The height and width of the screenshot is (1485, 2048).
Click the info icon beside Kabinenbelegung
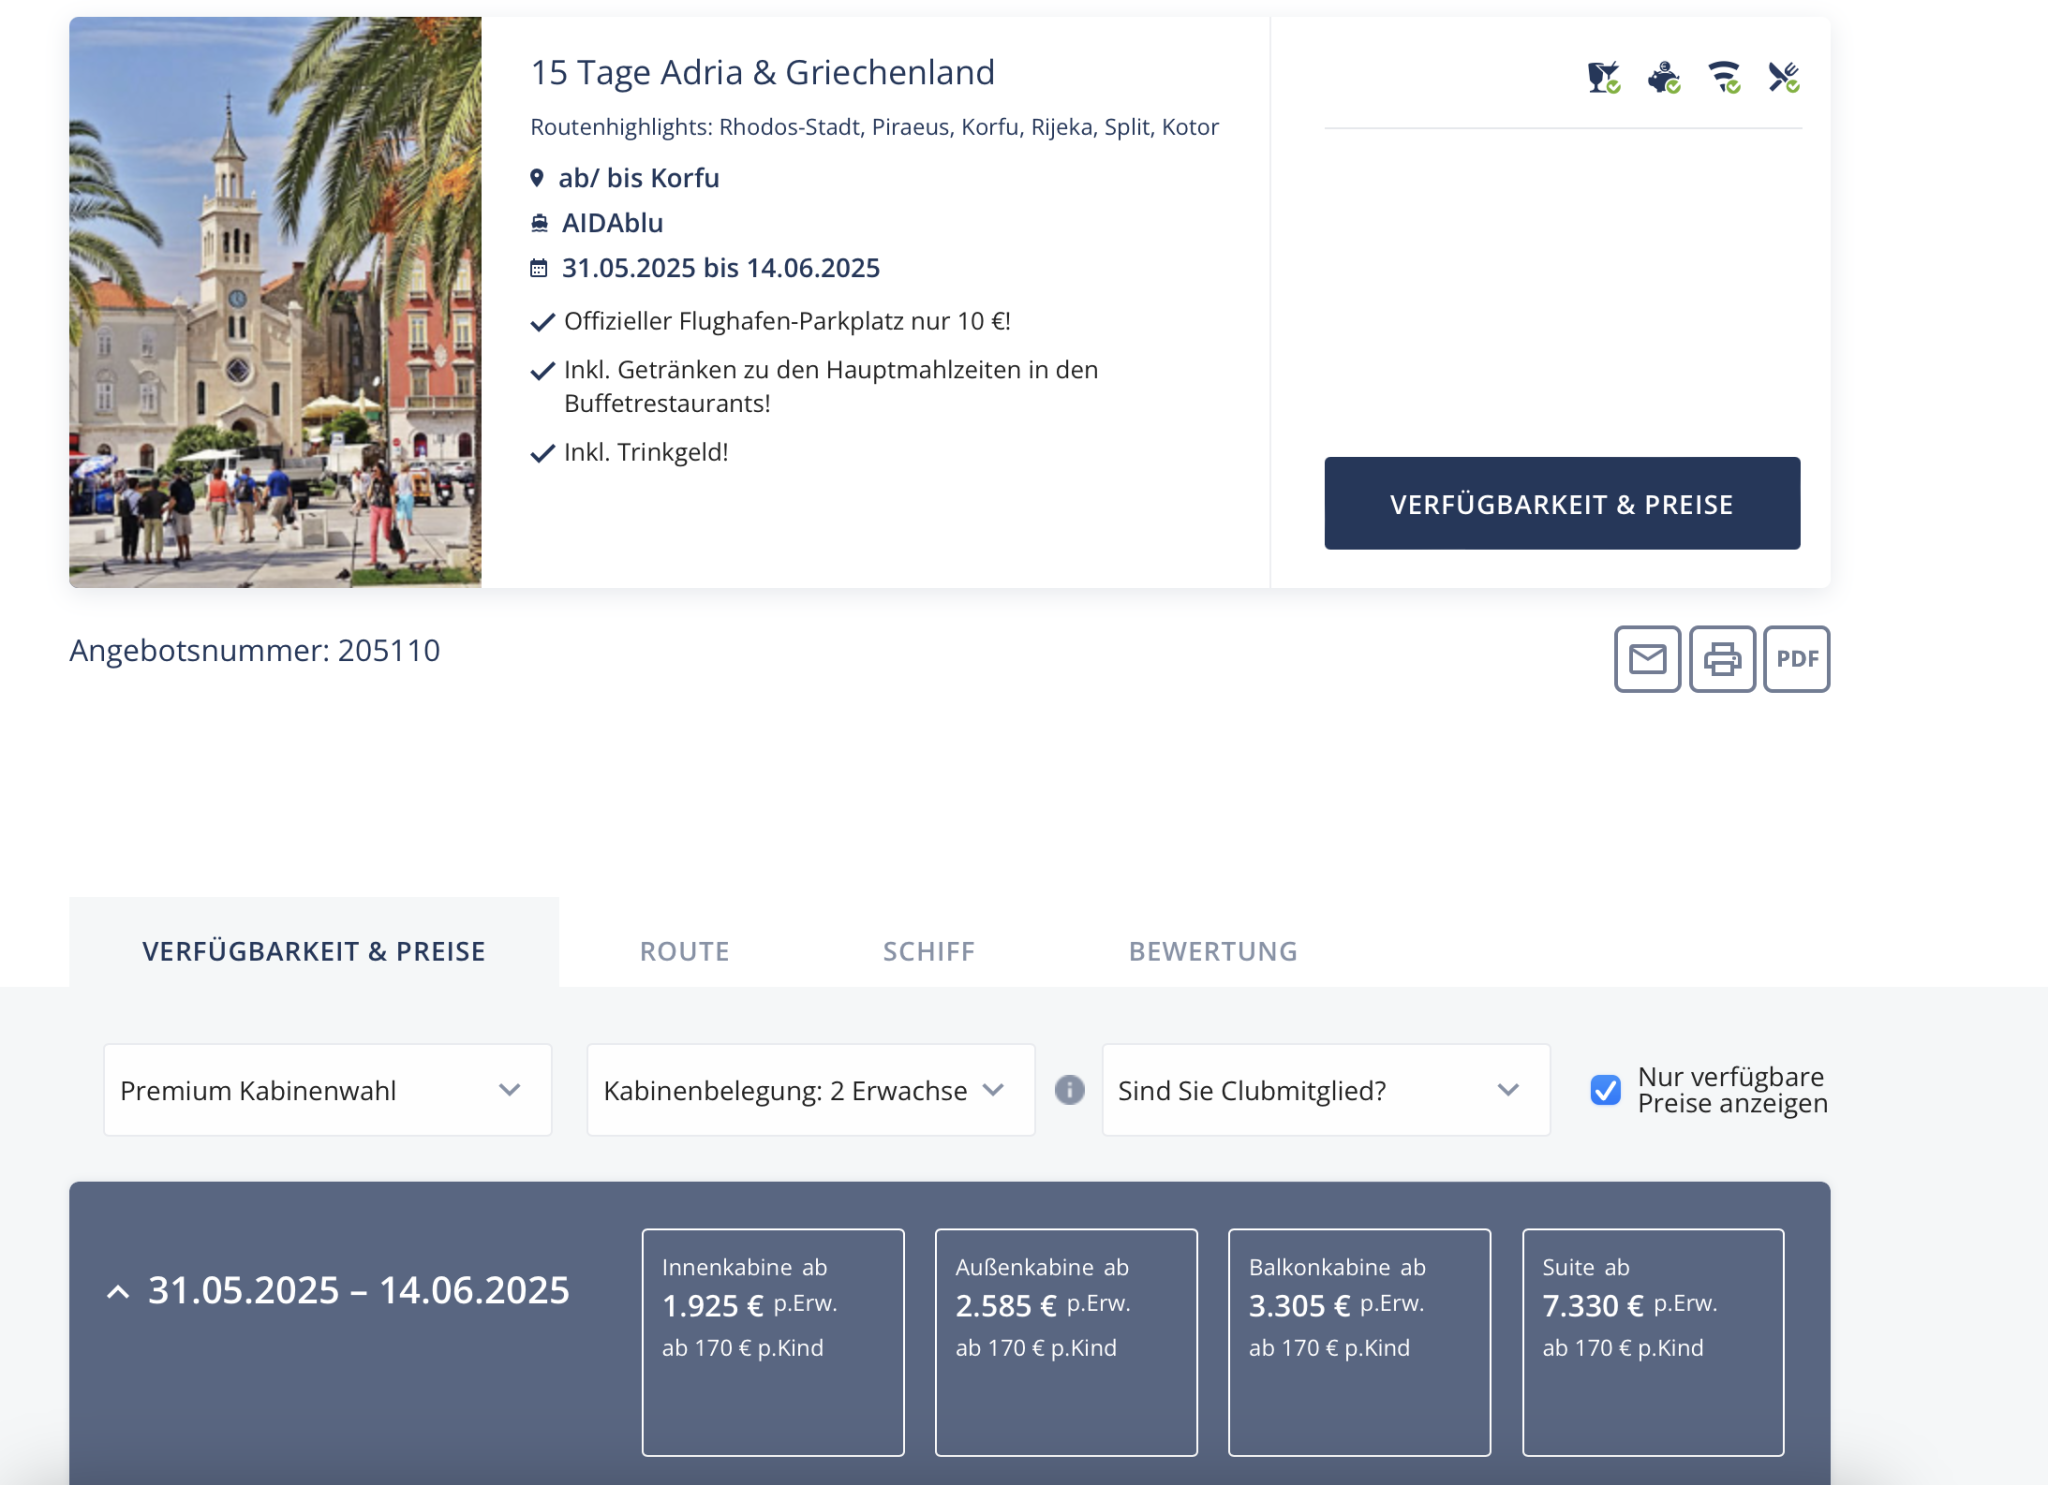[x=1069, y=1090]
